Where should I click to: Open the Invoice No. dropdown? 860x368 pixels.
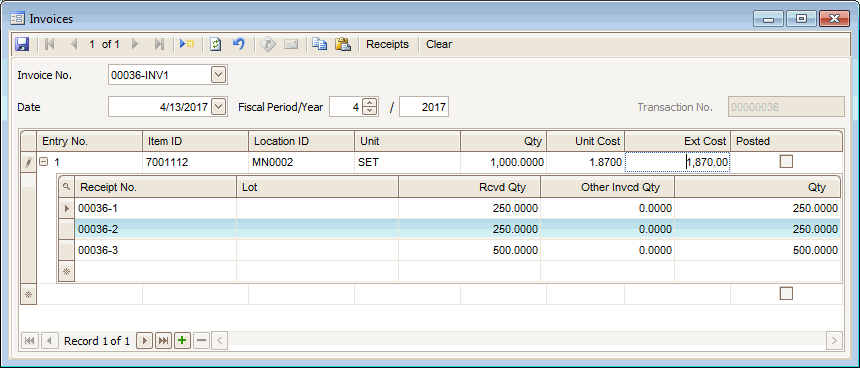coord(218,75)
